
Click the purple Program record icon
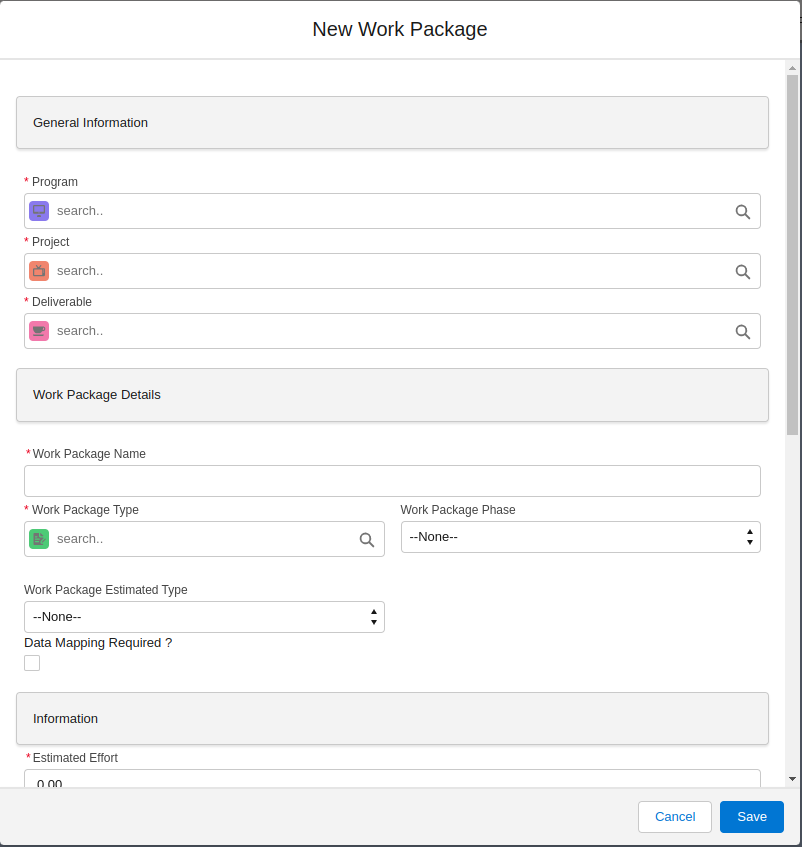[x=39, y=211]
